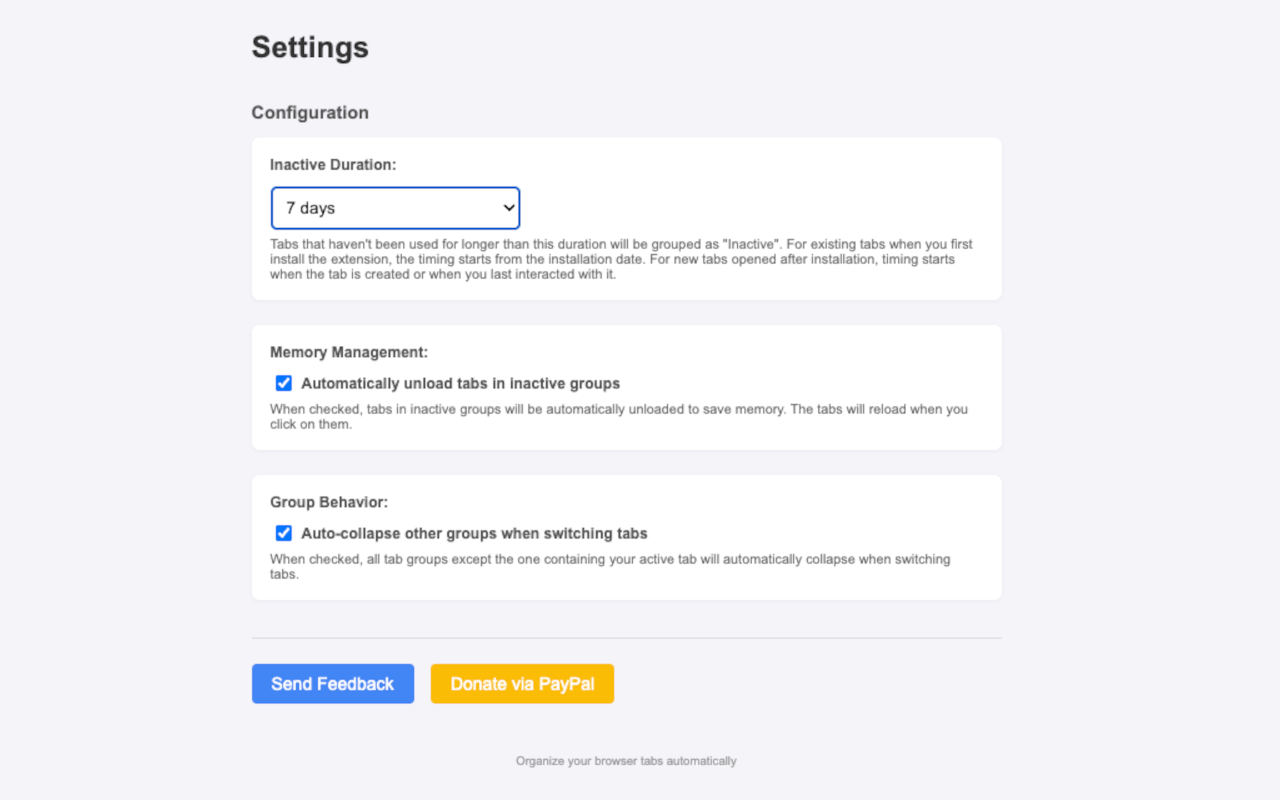This screenshot has height=800, width=1280.
Task: Uncheck automatically unload tabs in inactive groups
Action: [x=283, y=383]
